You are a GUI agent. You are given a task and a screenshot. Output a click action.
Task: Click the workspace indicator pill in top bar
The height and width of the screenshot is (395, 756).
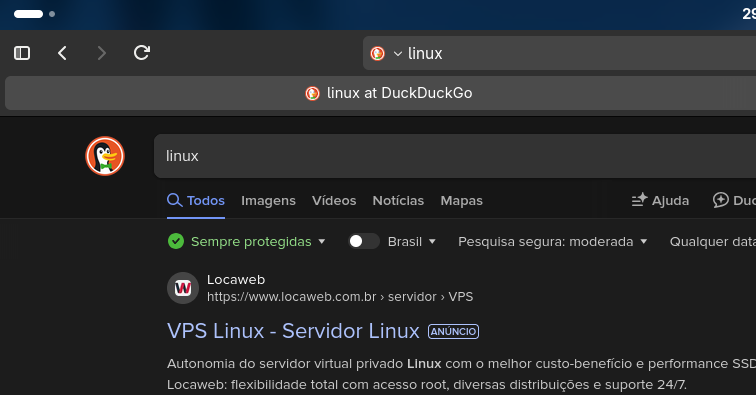[28, 14]
